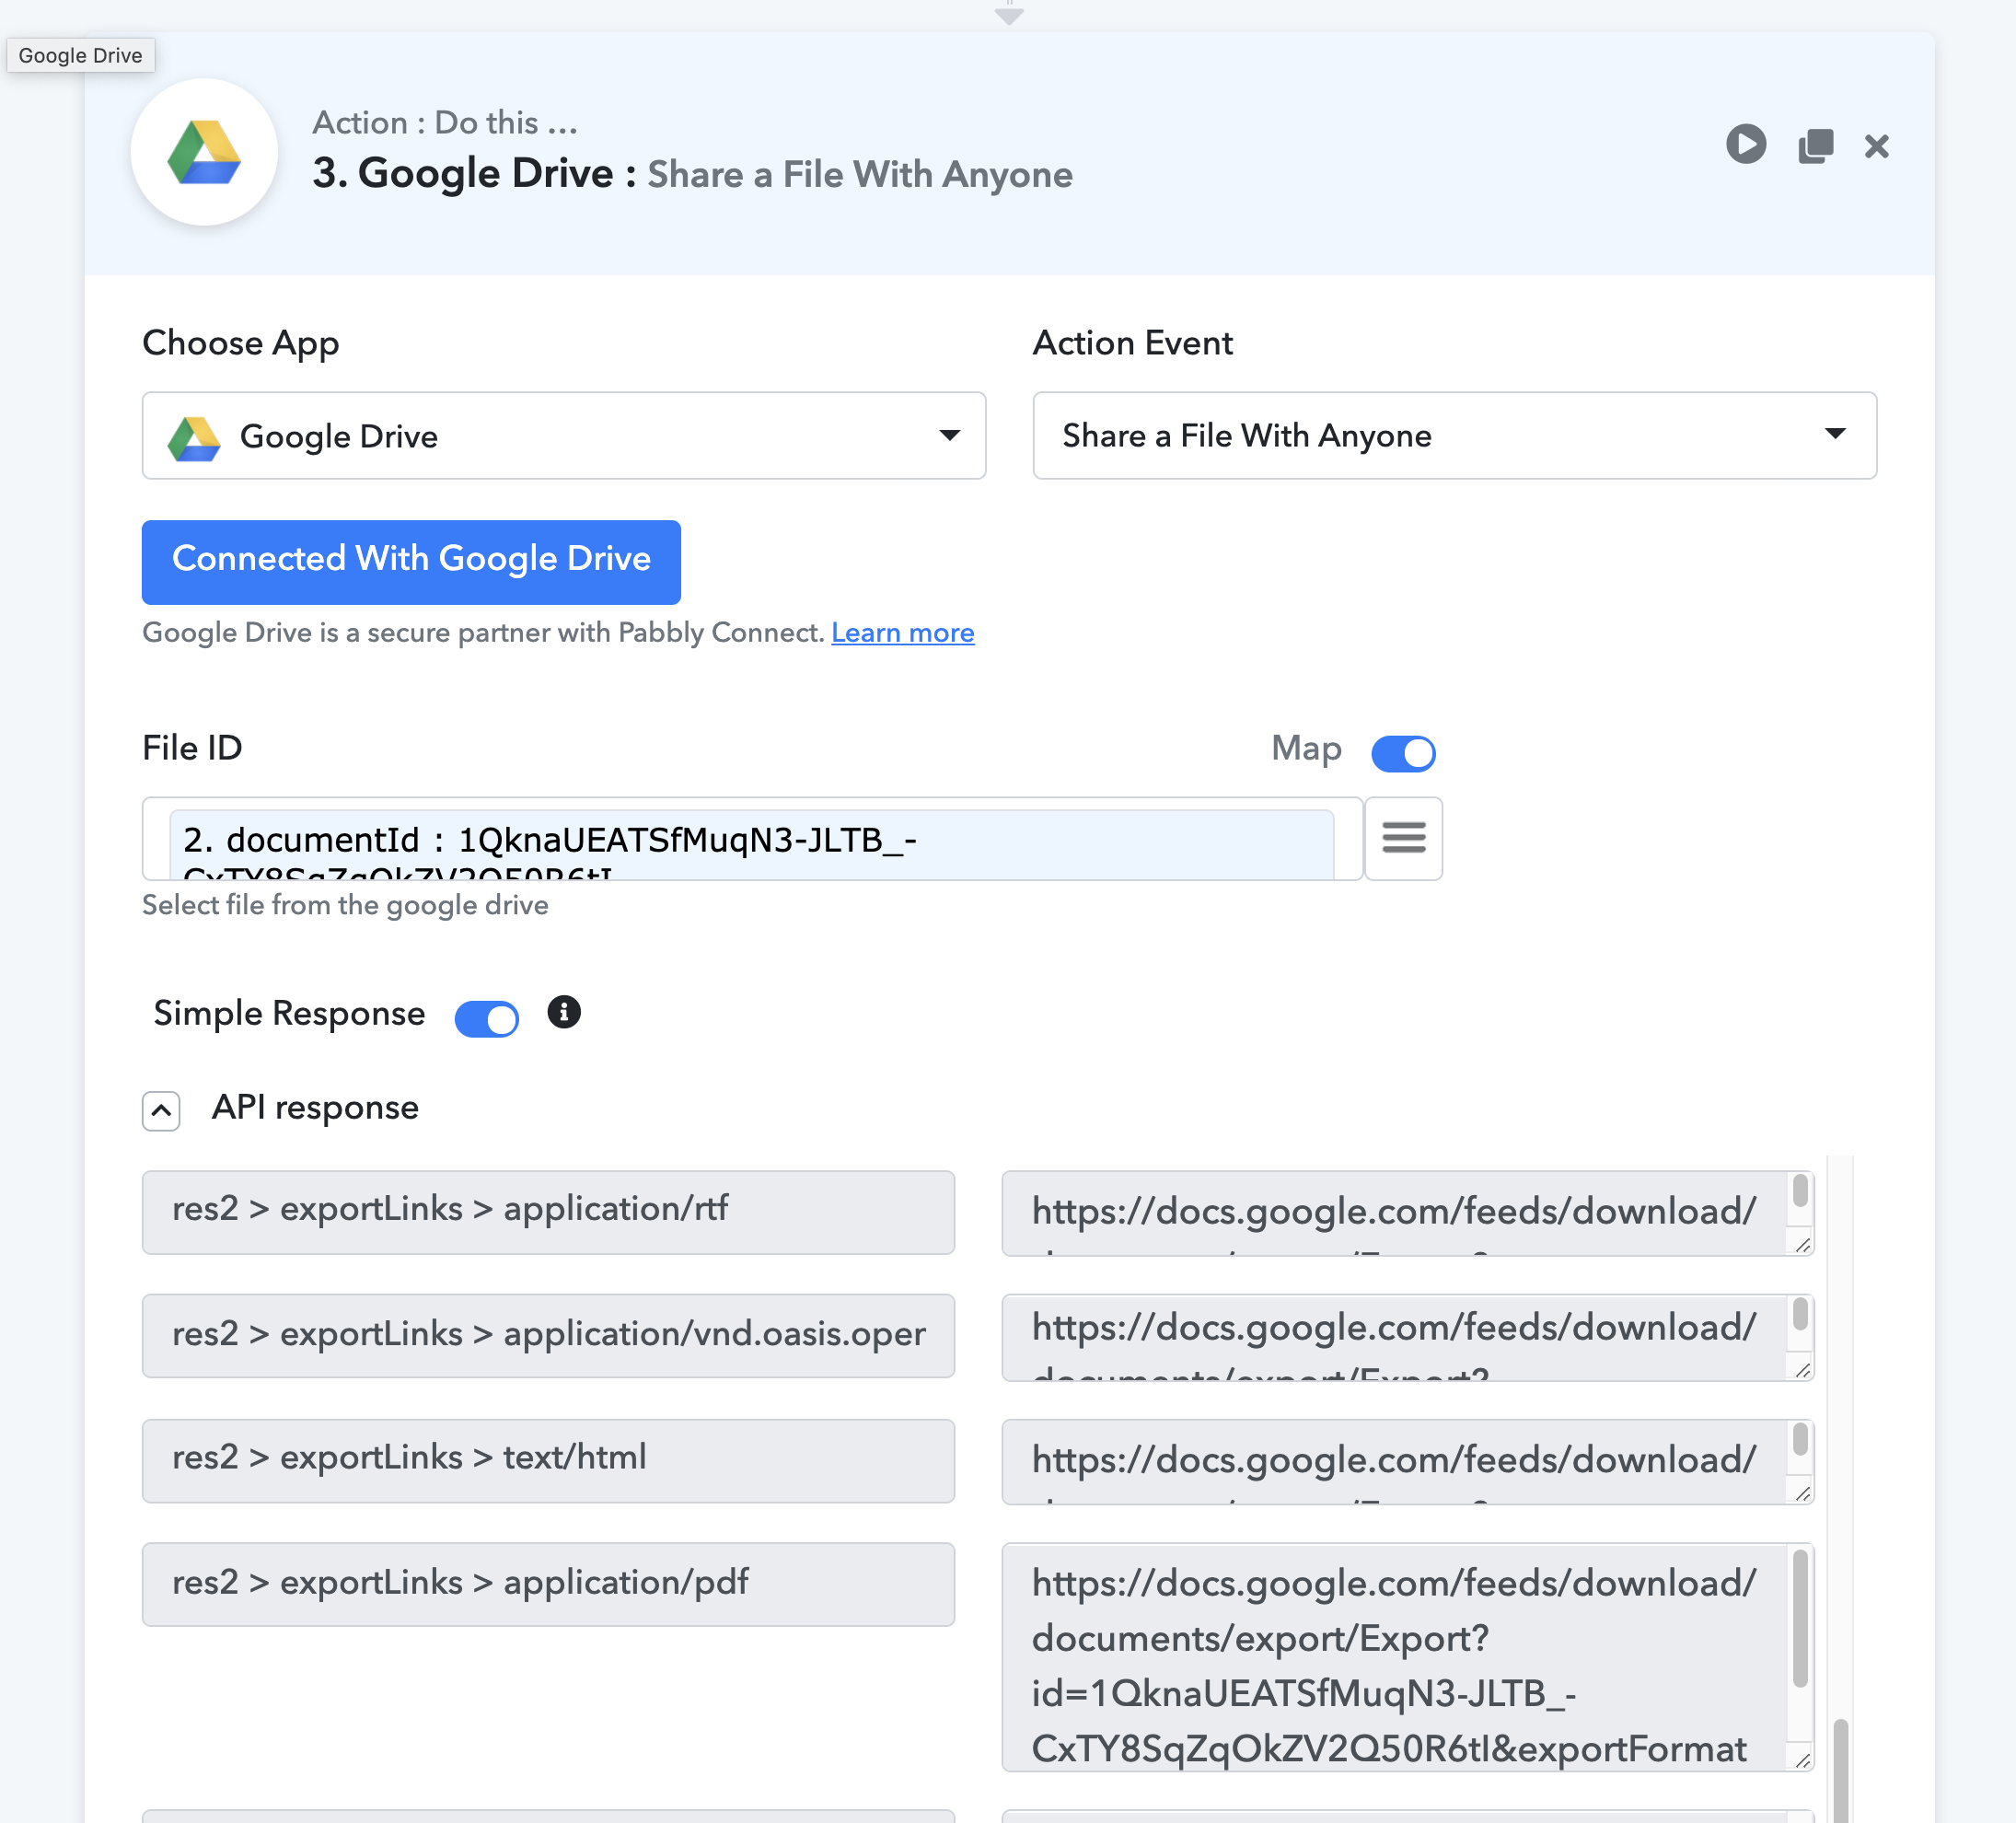The height and width of the screenshot is (1823, 2016).
Task: Click the application/vnd.oasis URL value box
Action: pos(1407,1338)
